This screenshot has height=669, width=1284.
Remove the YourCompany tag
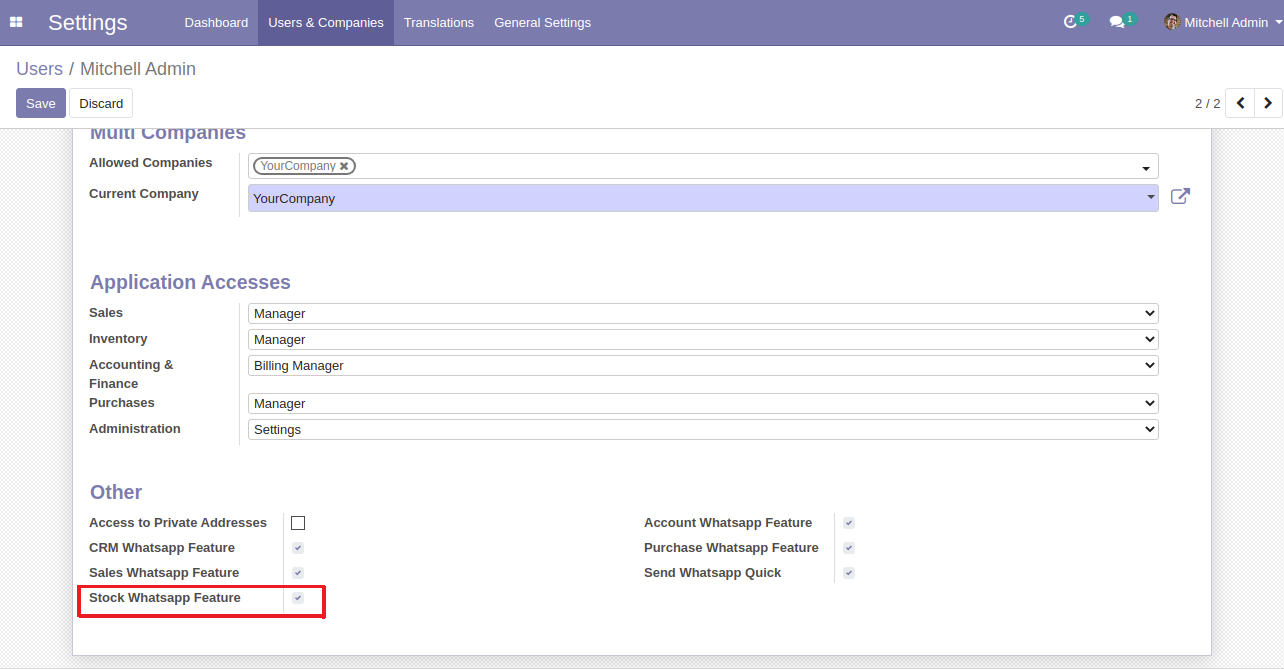[x=344, y=166]
